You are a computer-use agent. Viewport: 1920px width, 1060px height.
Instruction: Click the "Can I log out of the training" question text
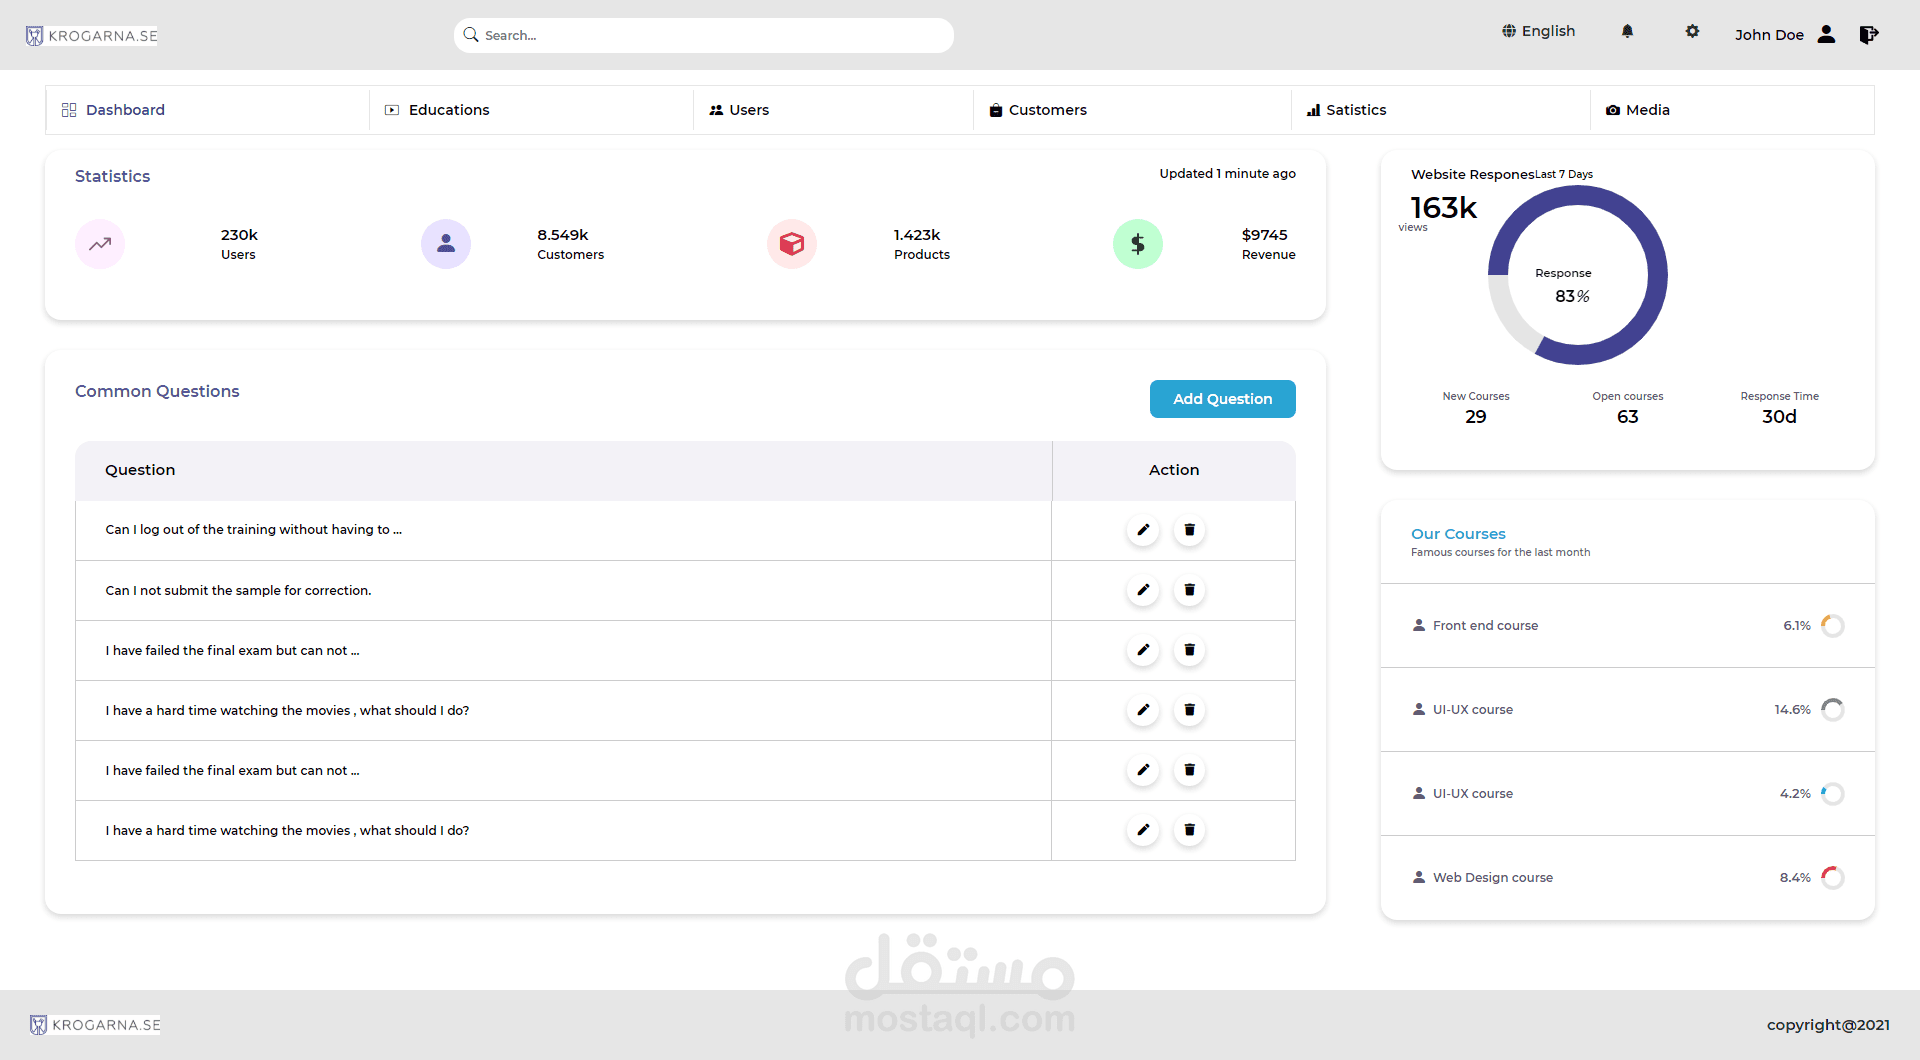click(254, 530)
